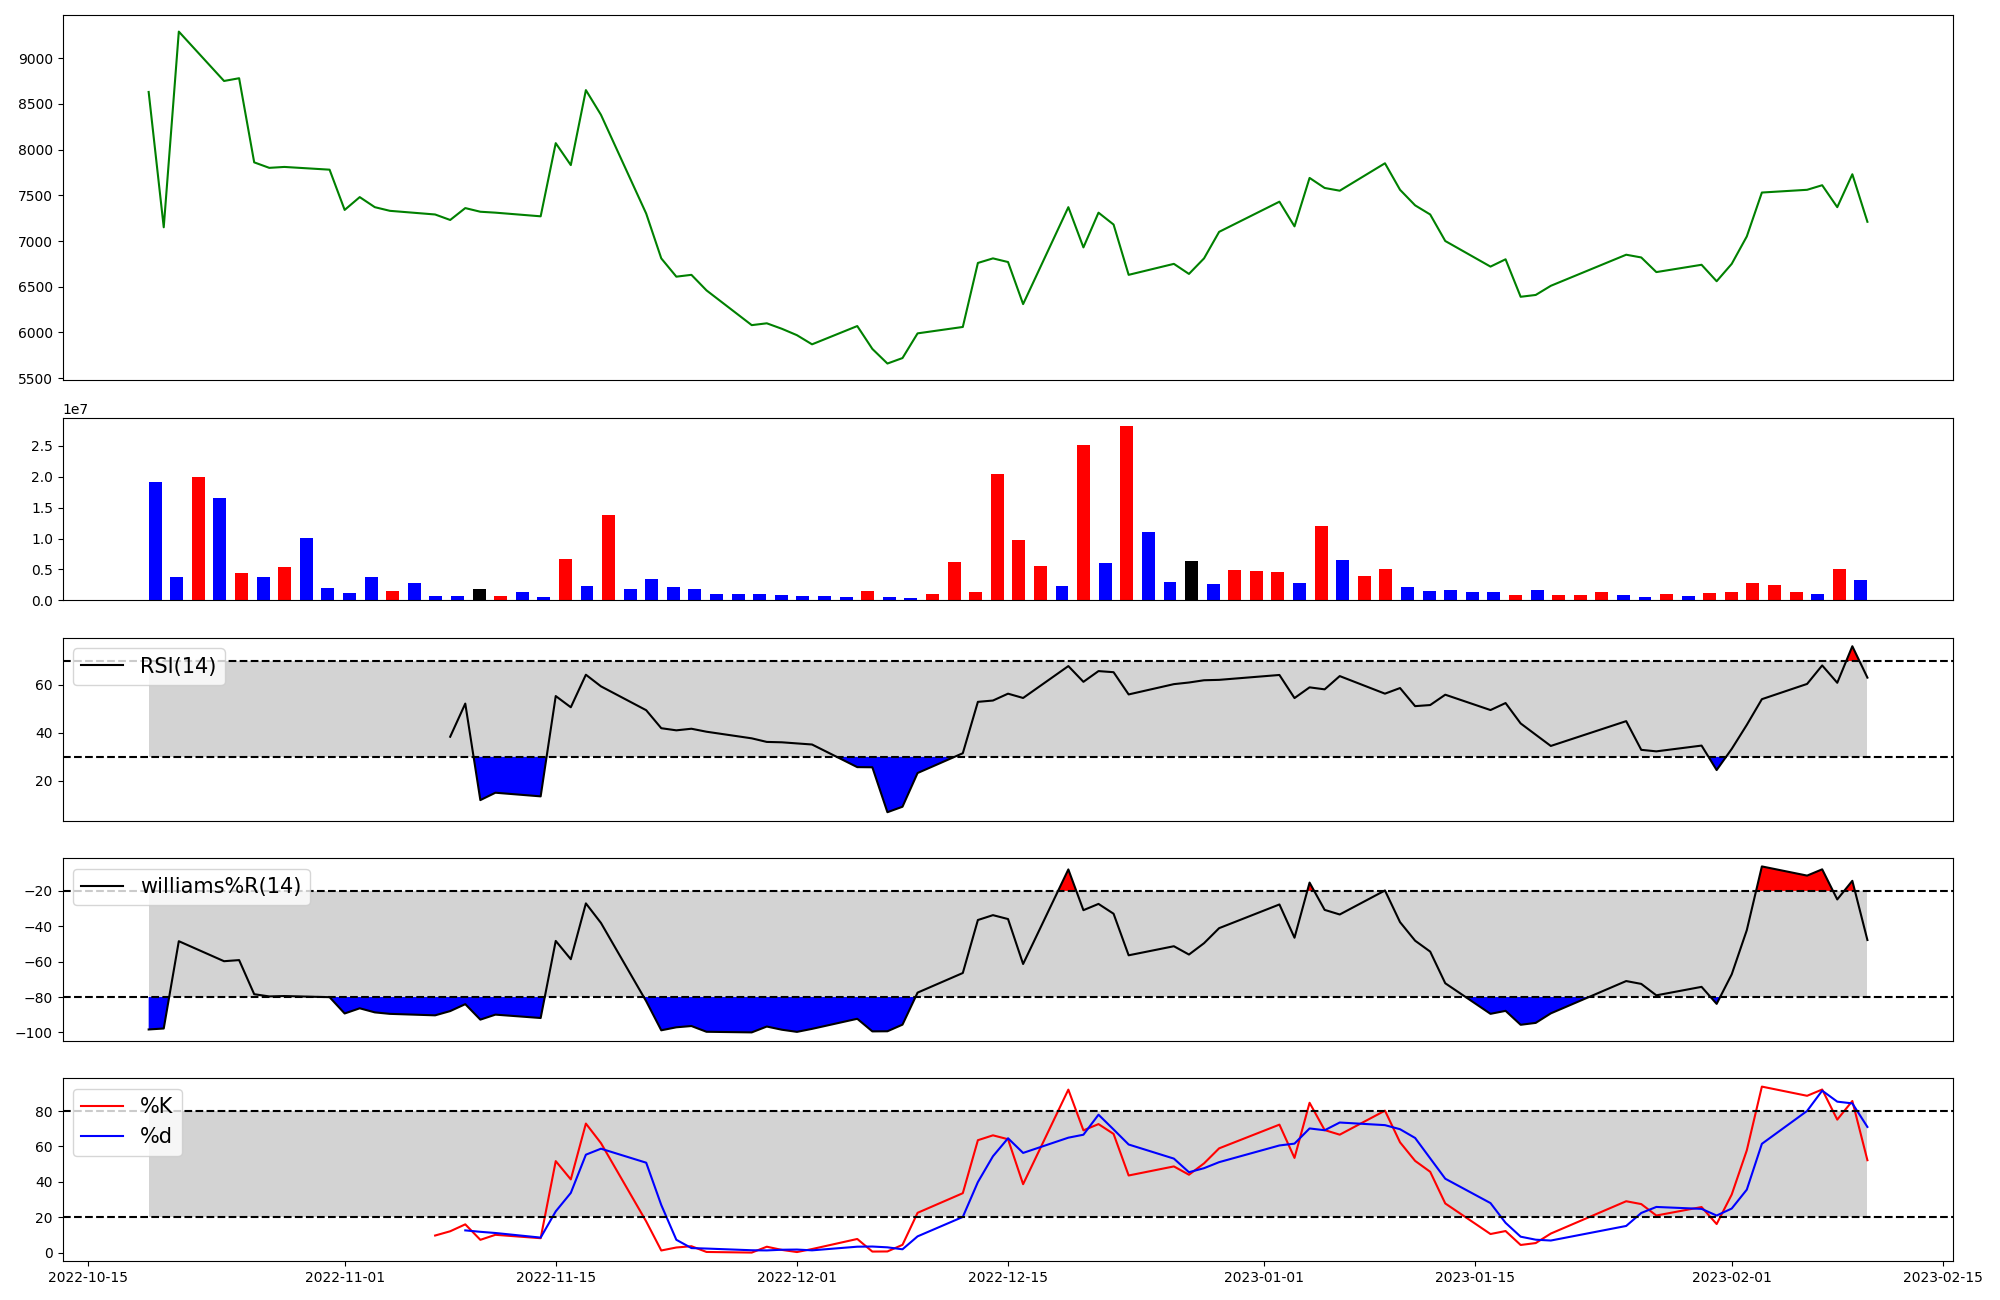
Task: Click the williams%R(14) legend label
Action: tap(220, 886)
